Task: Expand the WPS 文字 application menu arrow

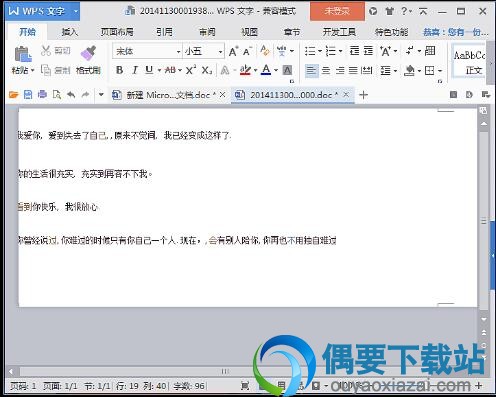Action: point(76,11)
